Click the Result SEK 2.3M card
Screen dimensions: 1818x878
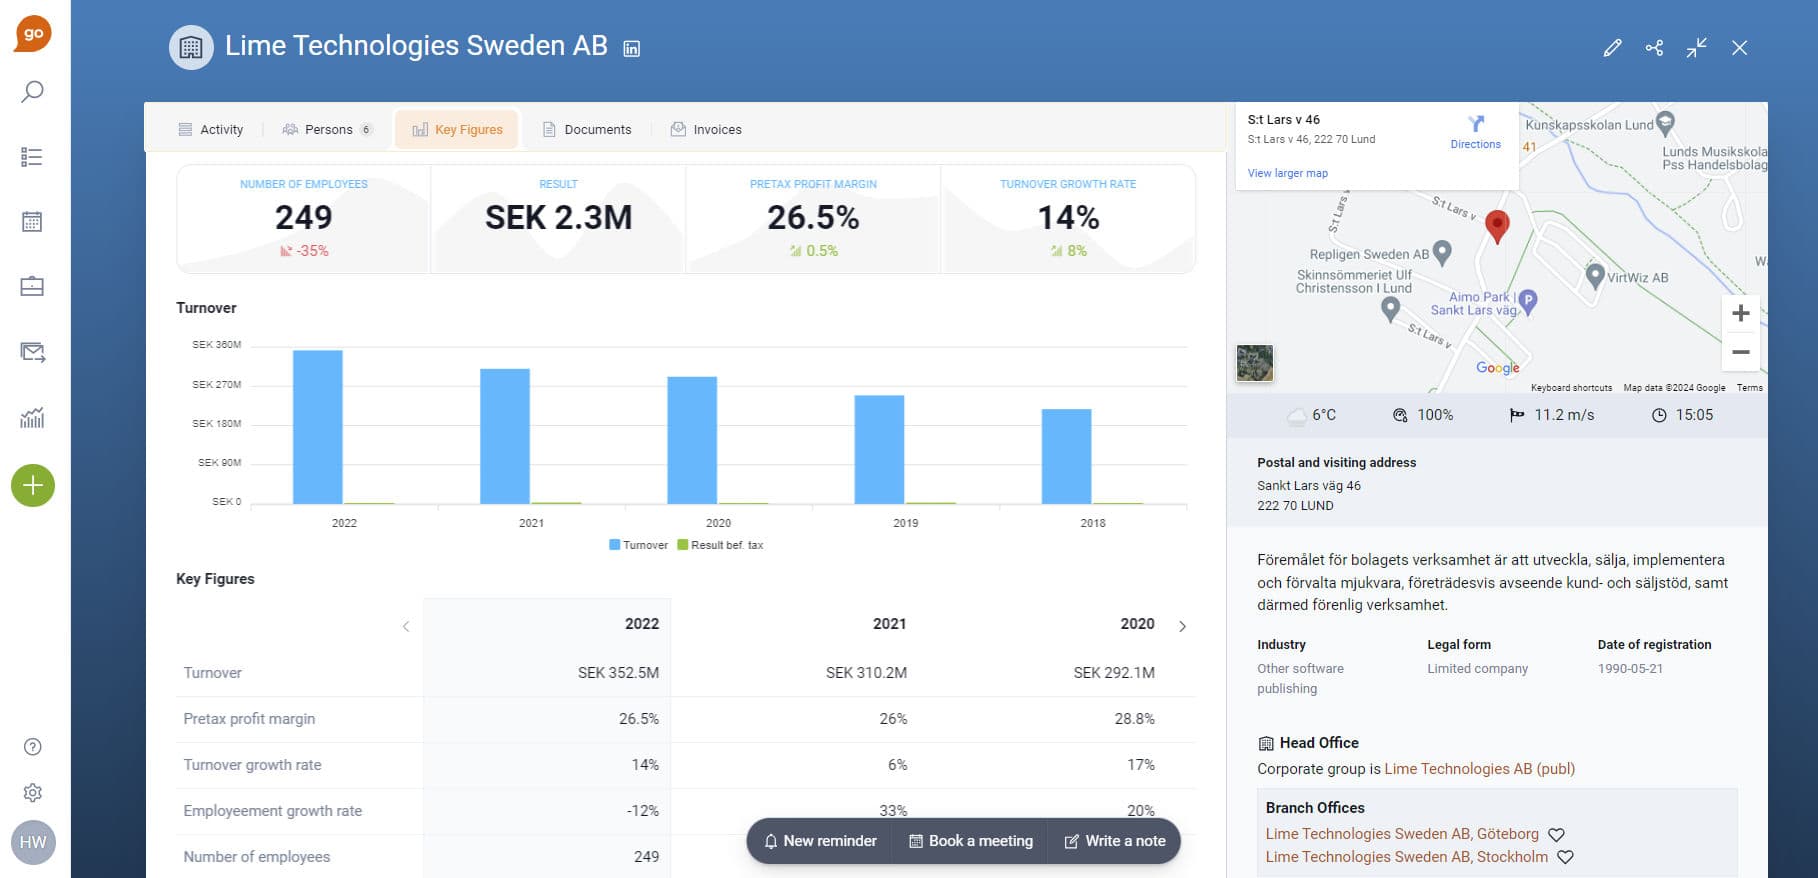558,219
